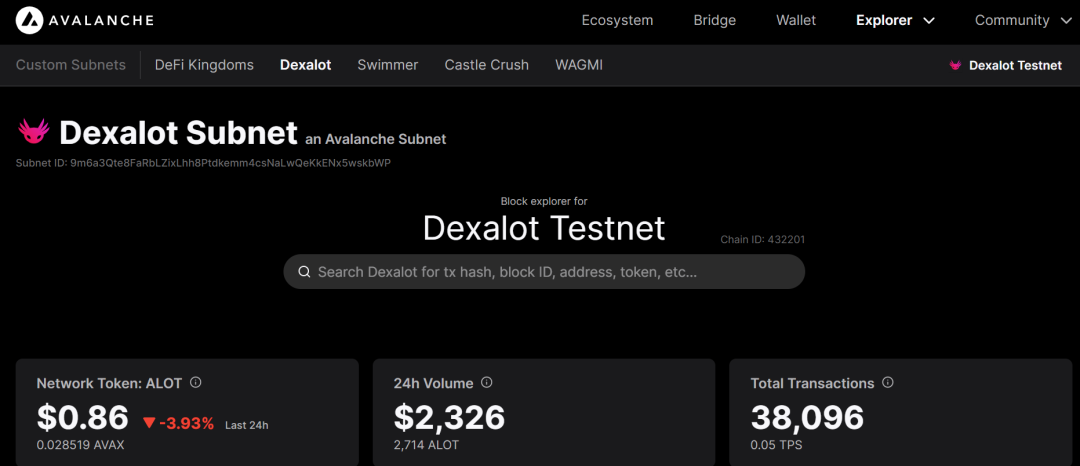Viewport: 1080px width, 466px height.
Task: Open the Castle Crush subnet tab
Action: 487,65
